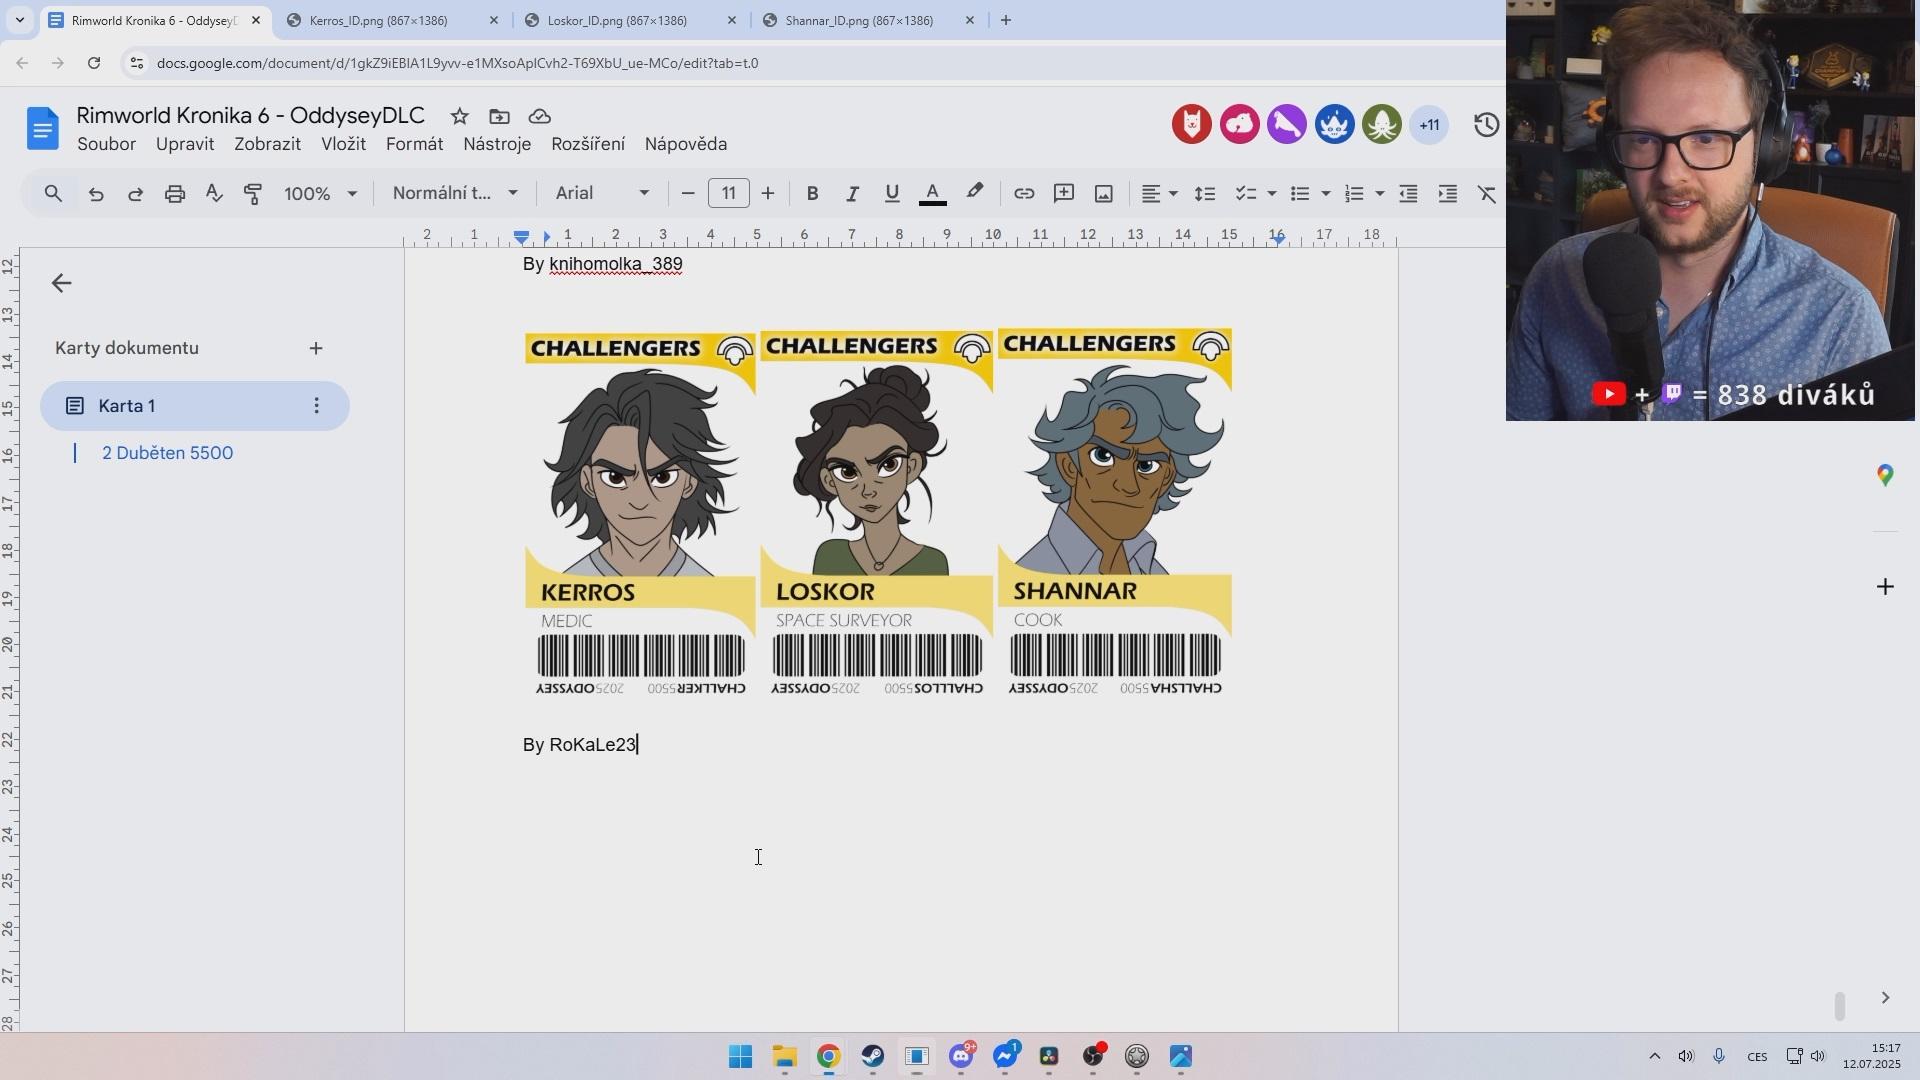Undo the last edit
1920x1080 pixels.
[x=96, y=194]
